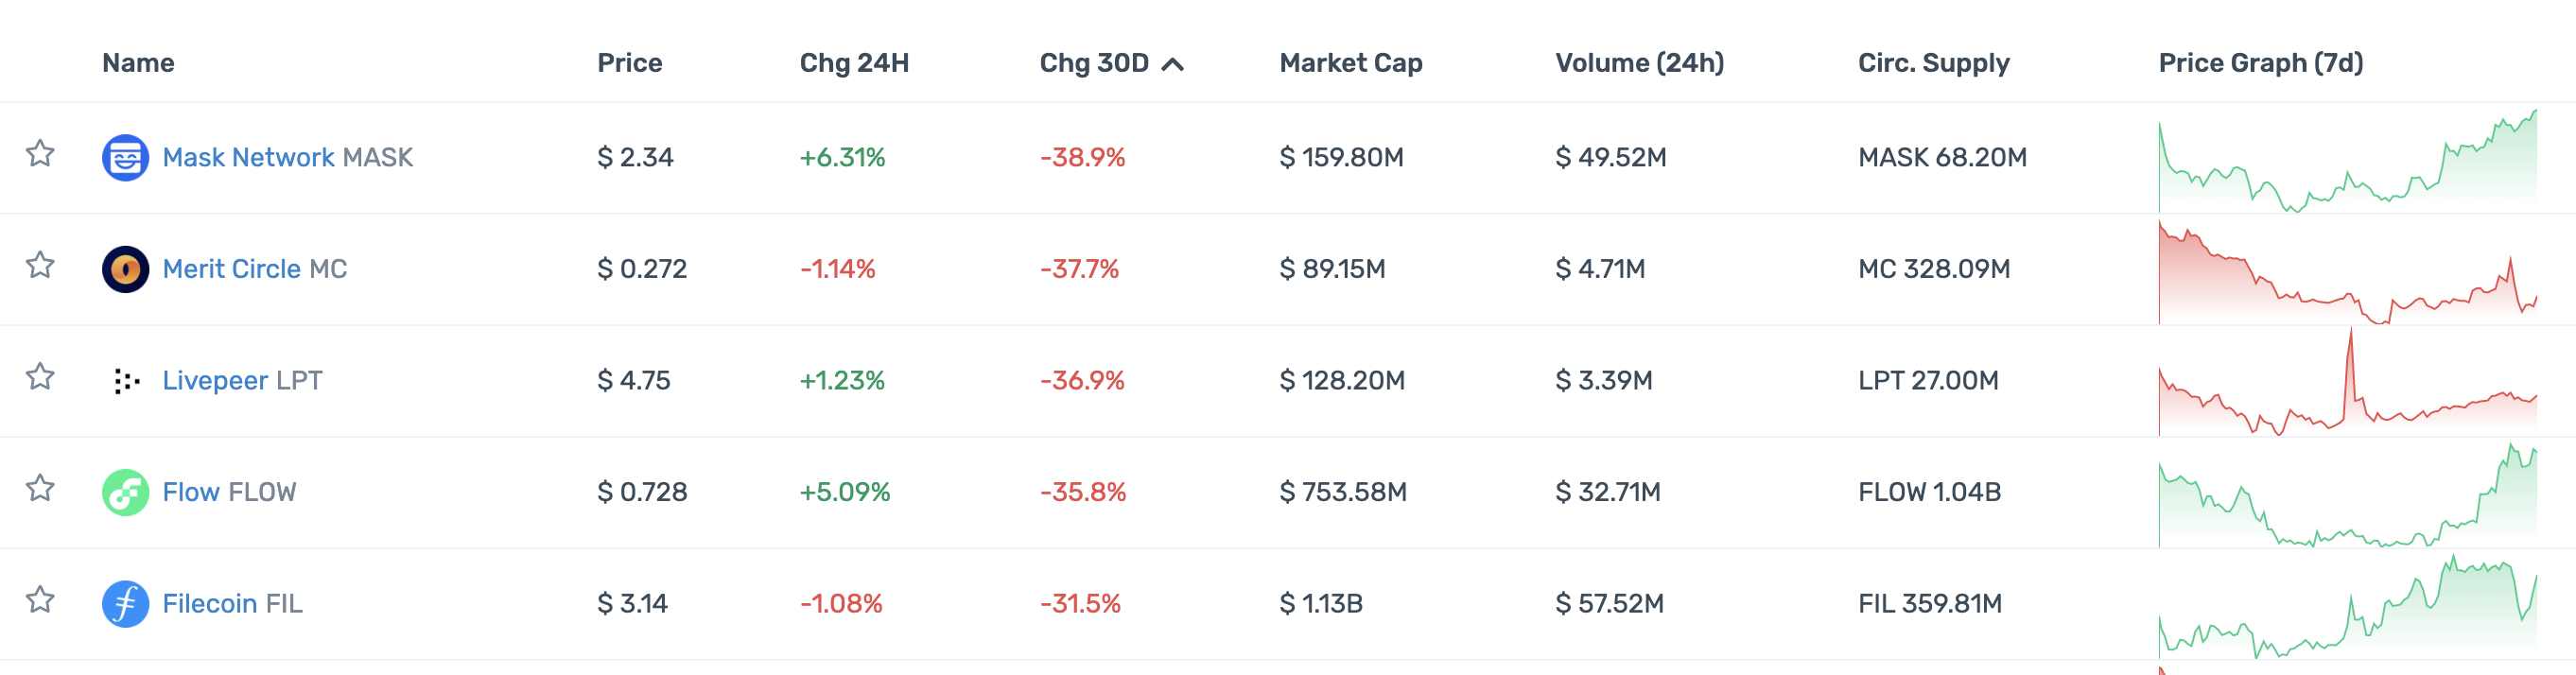Click the Flow coin logo
Screen dimensions: 2576x675
(125, 492)
